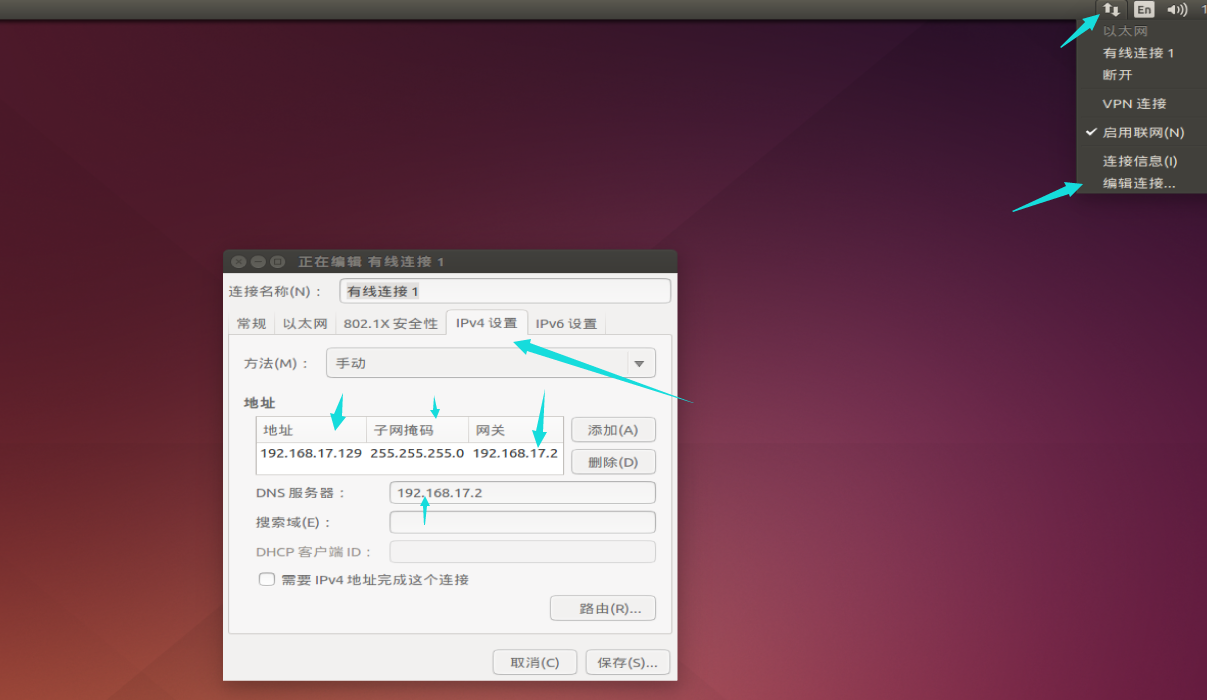
Task: Open the sound volume indicator
Action: tap(1177, 10)
